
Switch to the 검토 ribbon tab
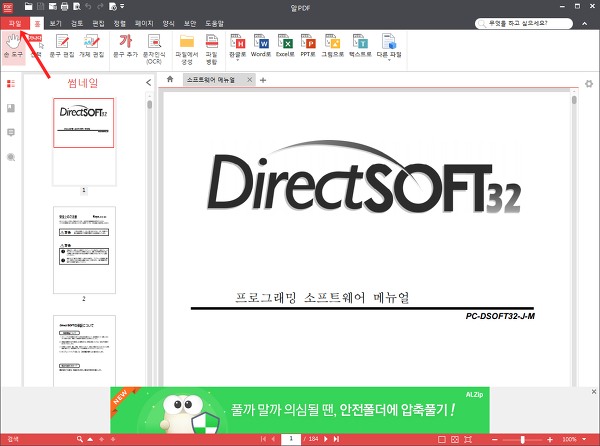coord(77,23)
